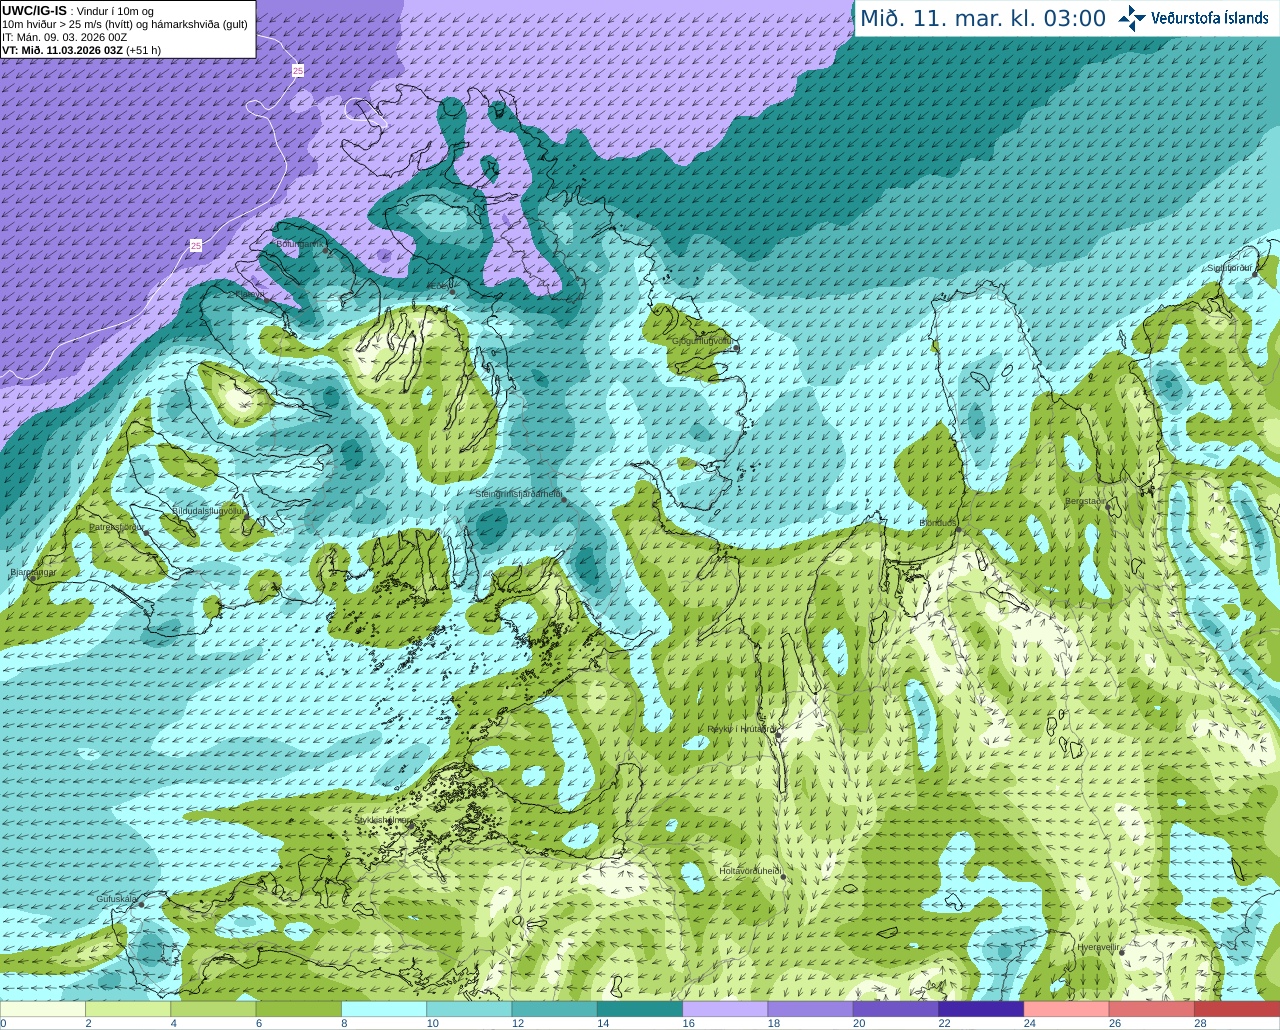
Task: Select the Holtavörðuheiði station label
Action: [750, 871]
